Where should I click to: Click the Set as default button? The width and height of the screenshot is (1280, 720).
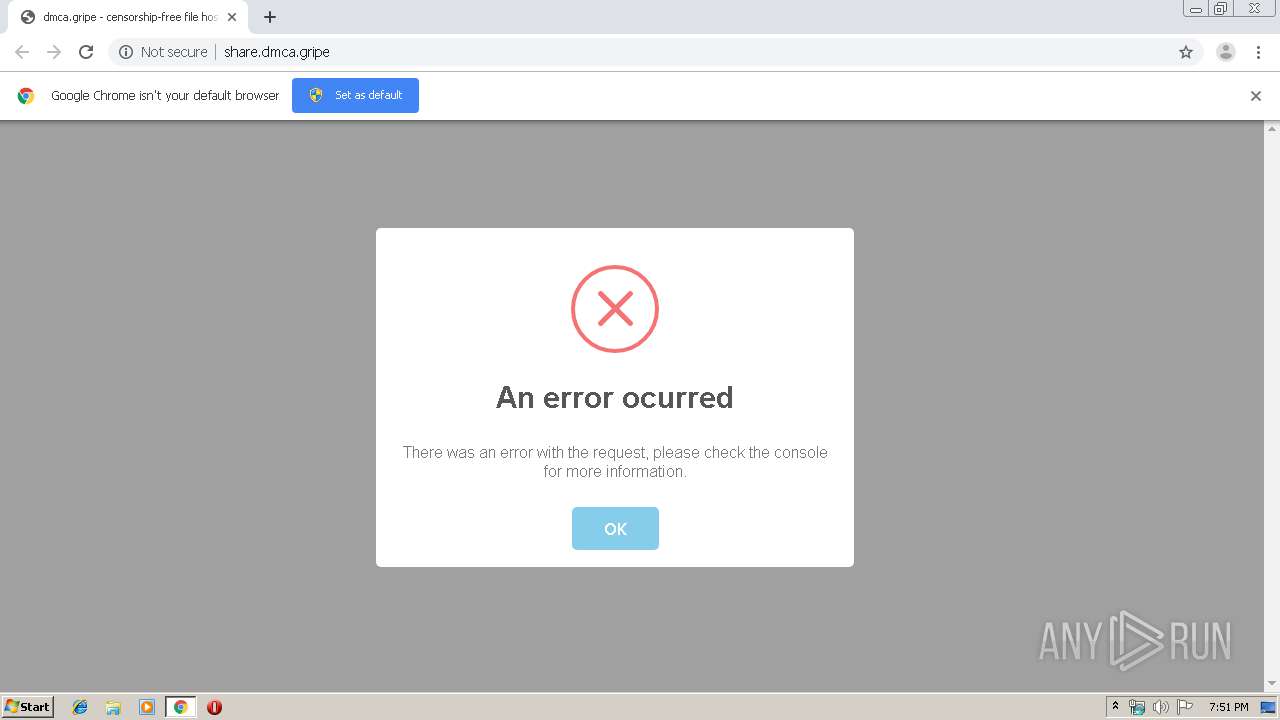pos(355,95)
